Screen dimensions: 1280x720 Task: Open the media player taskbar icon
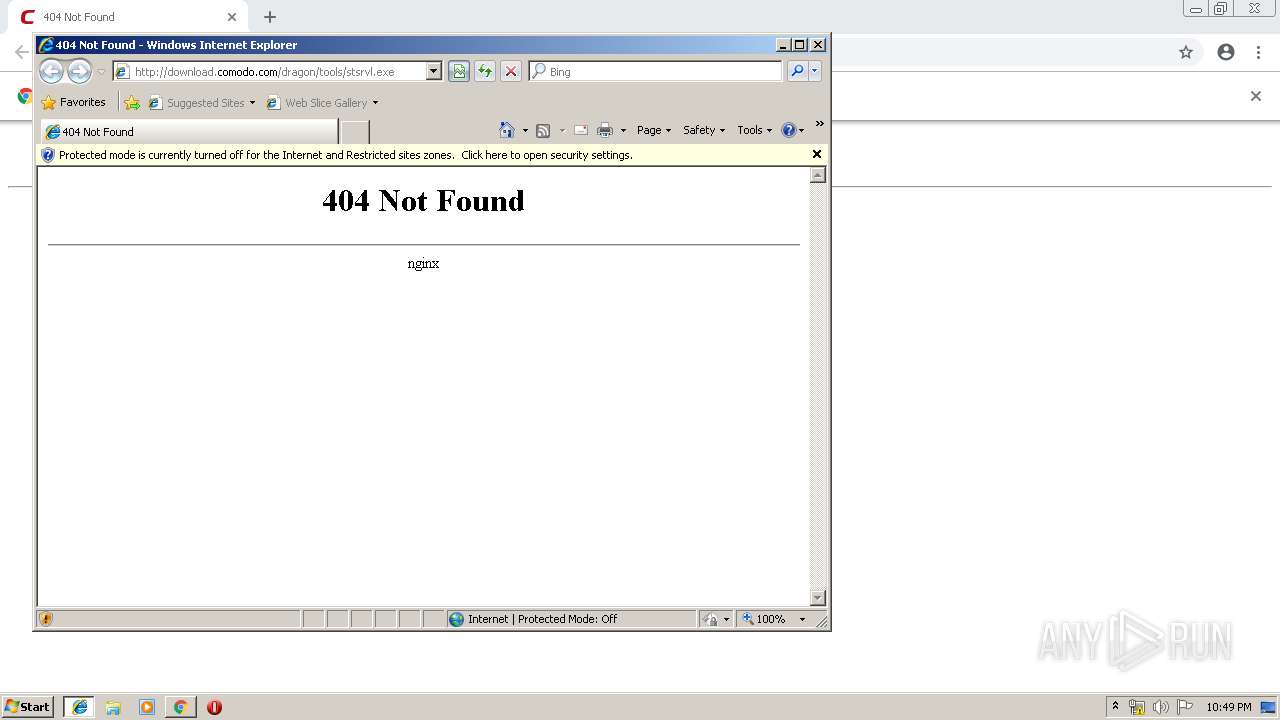(147, 706)
